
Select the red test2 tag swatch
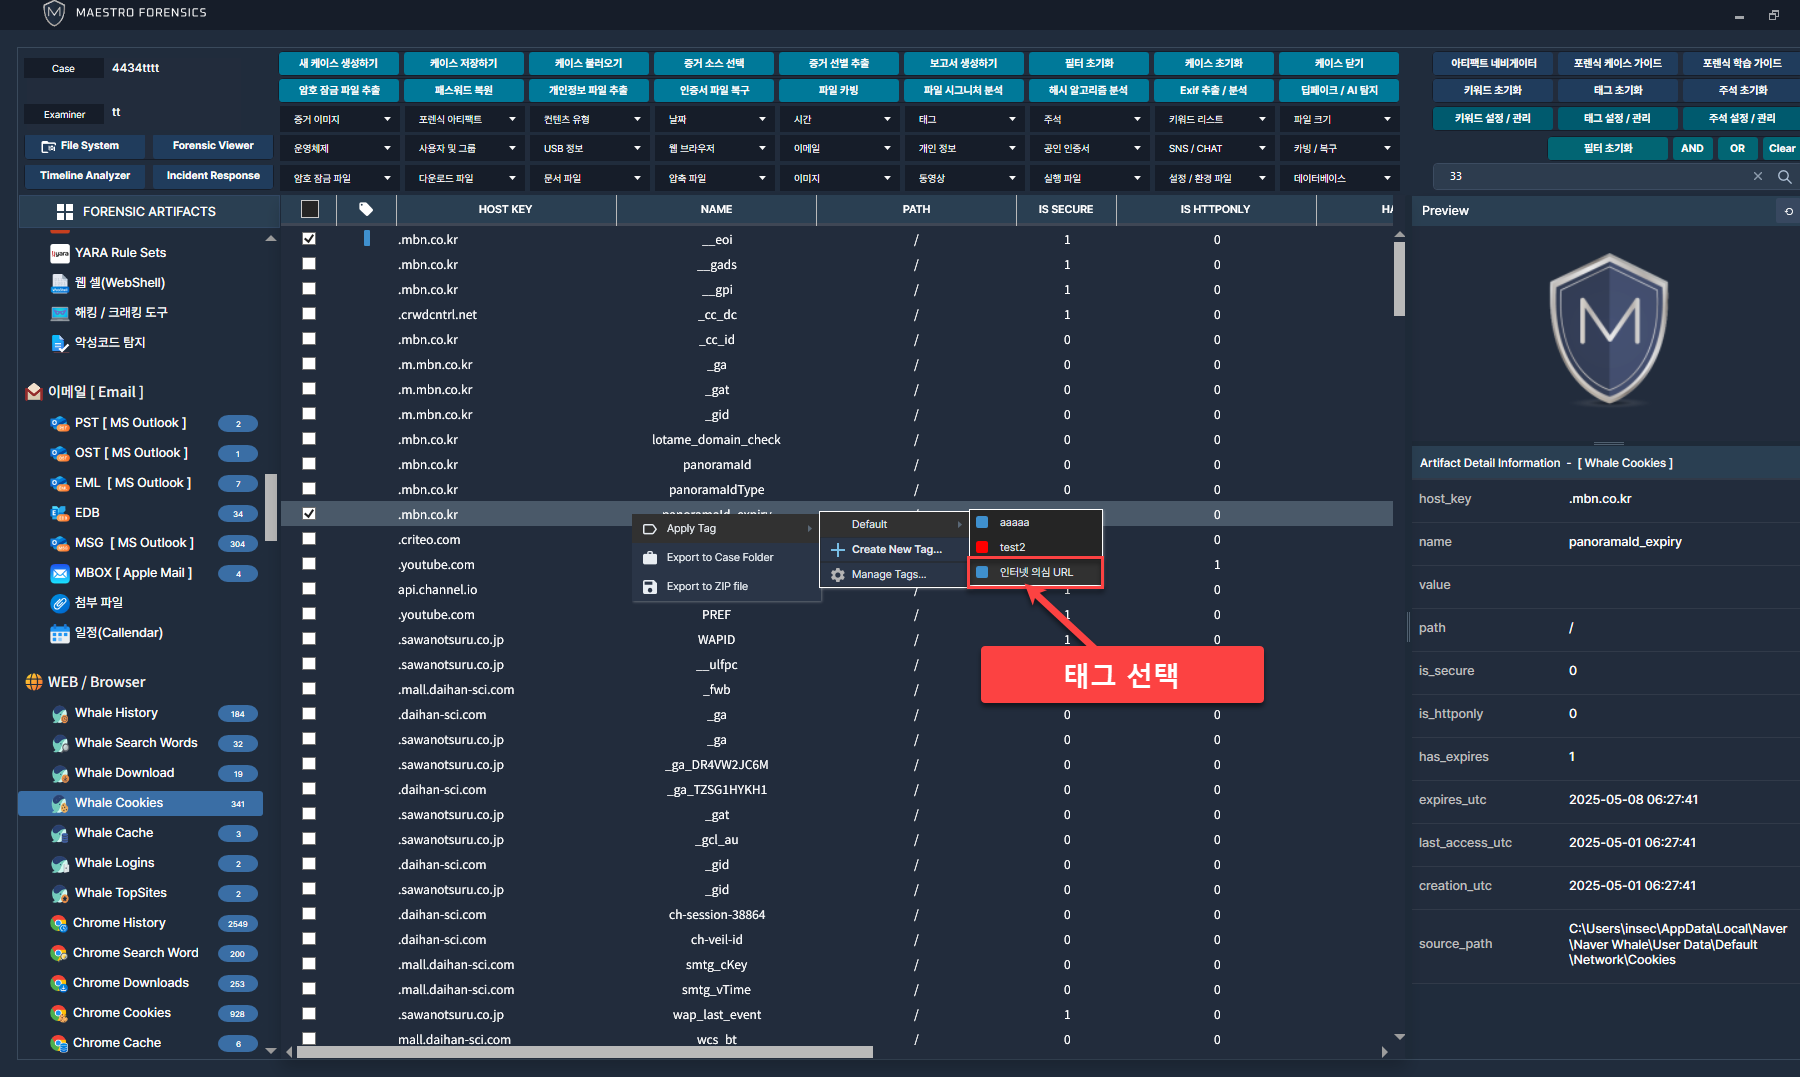coord(982,547)
